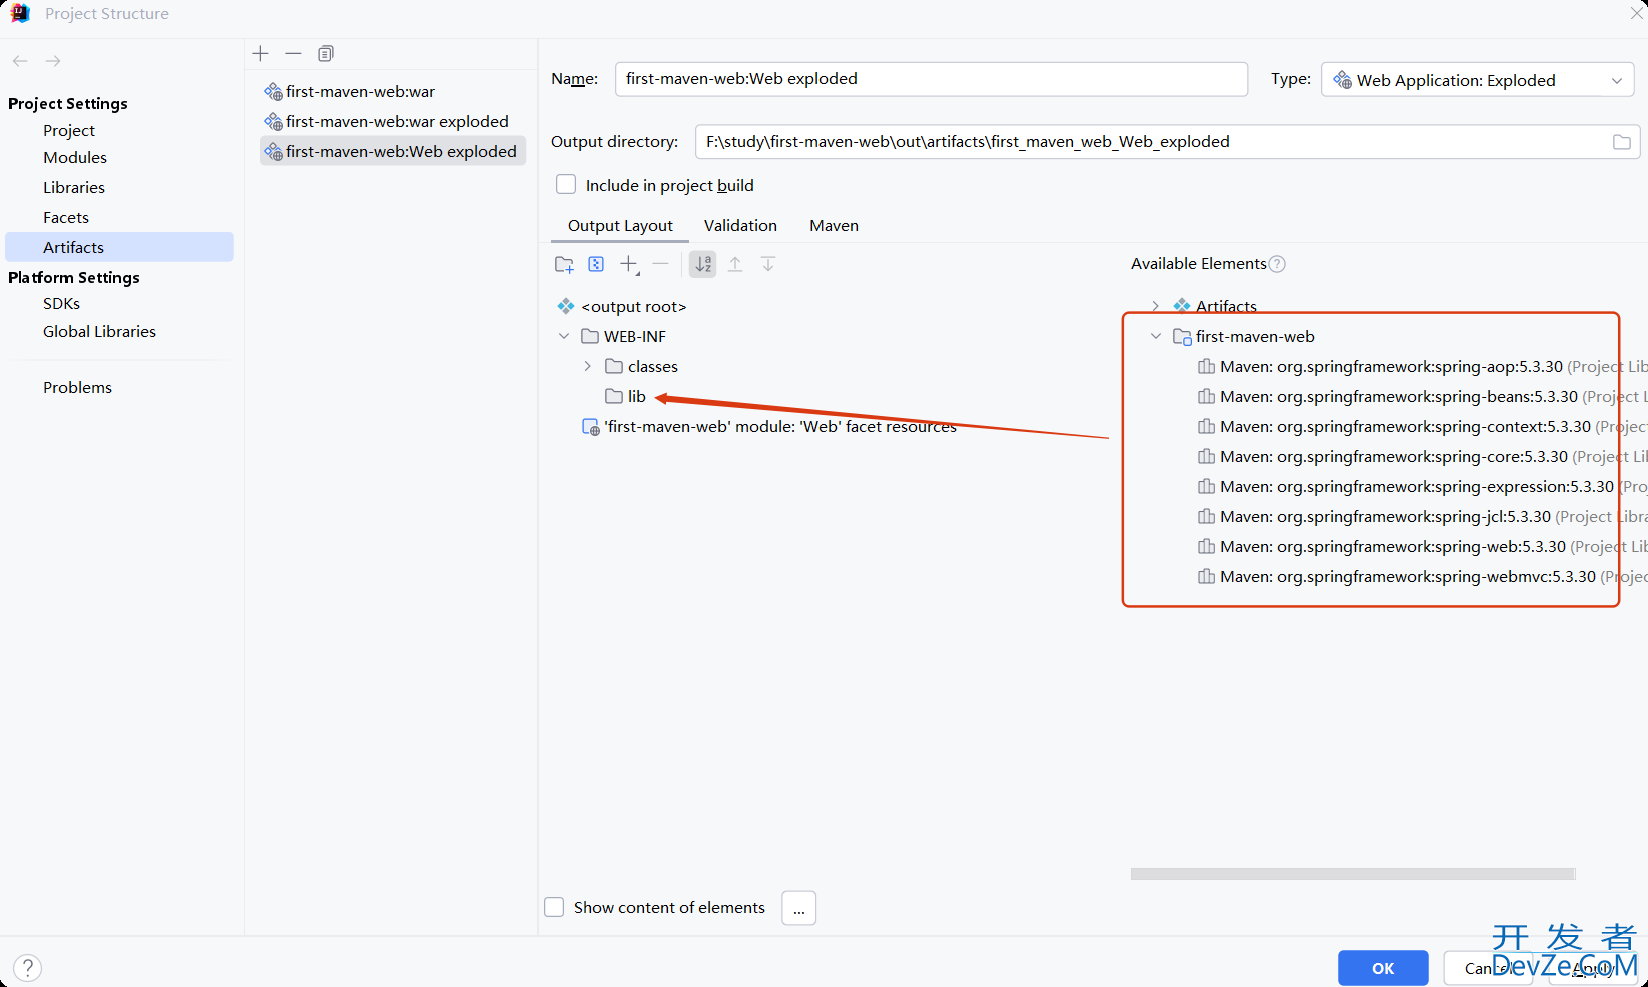Click the Add Copy Of plus icon
Image resolution: width=1648 pixels, height=987 pixels.
[629, 264]
